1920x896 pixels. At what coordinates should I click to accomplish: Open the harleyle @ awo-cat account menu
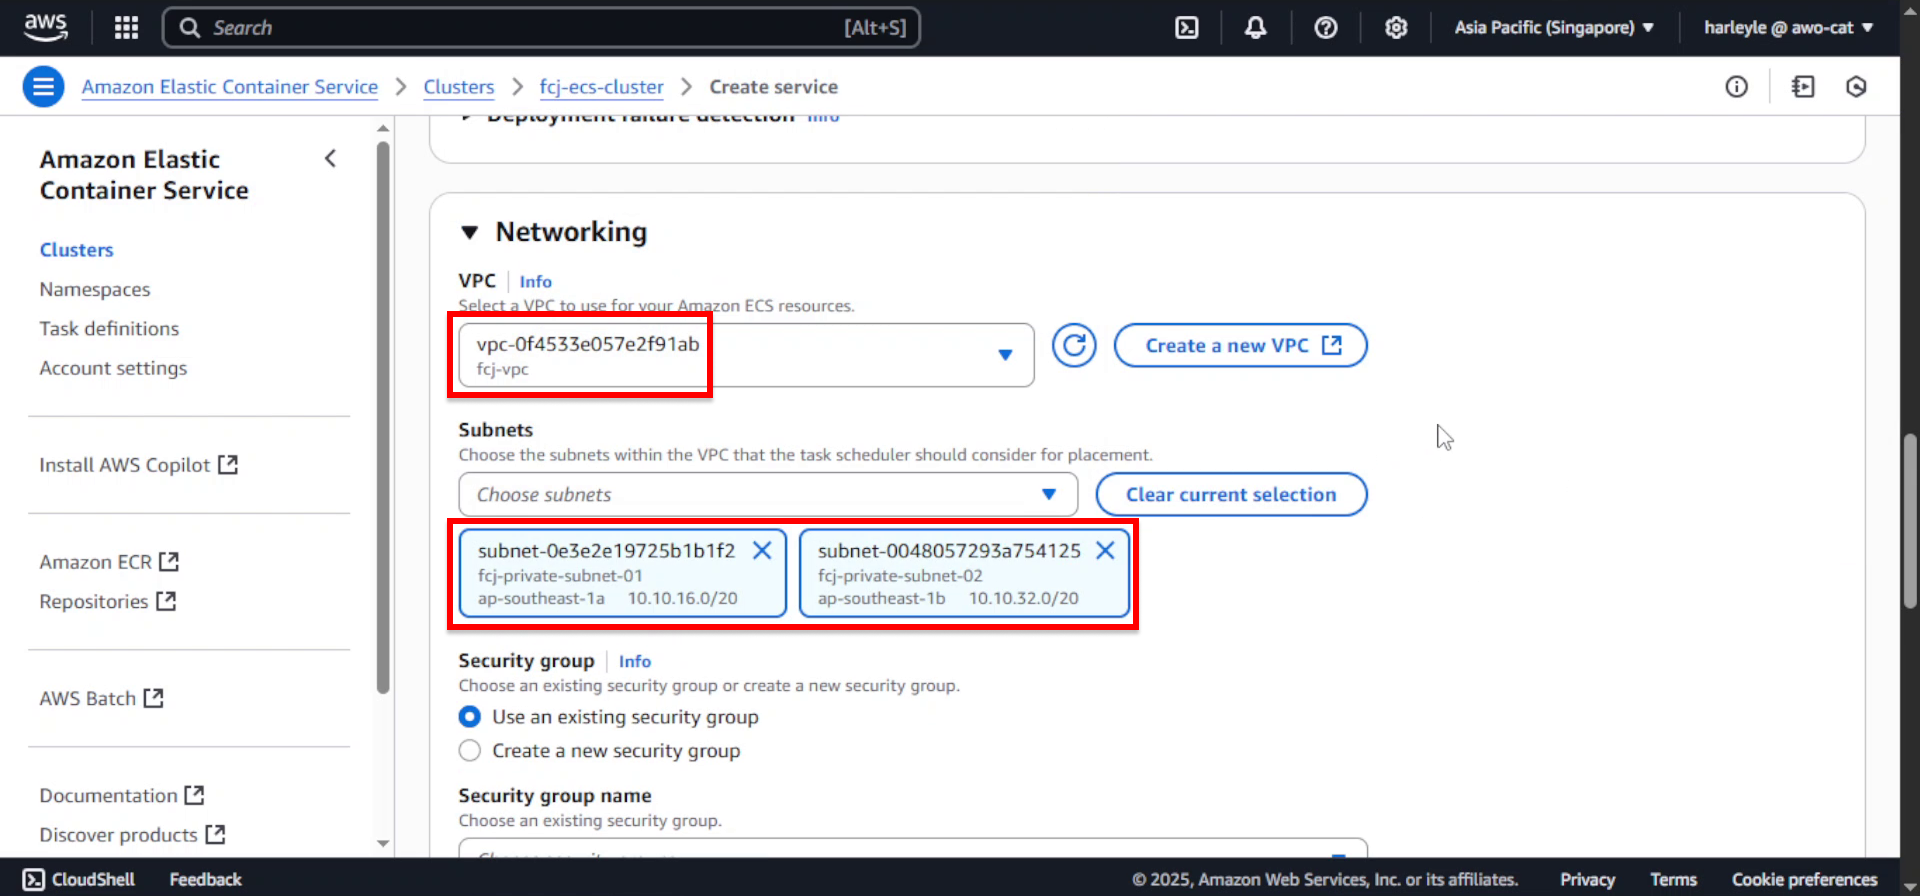1788,27
